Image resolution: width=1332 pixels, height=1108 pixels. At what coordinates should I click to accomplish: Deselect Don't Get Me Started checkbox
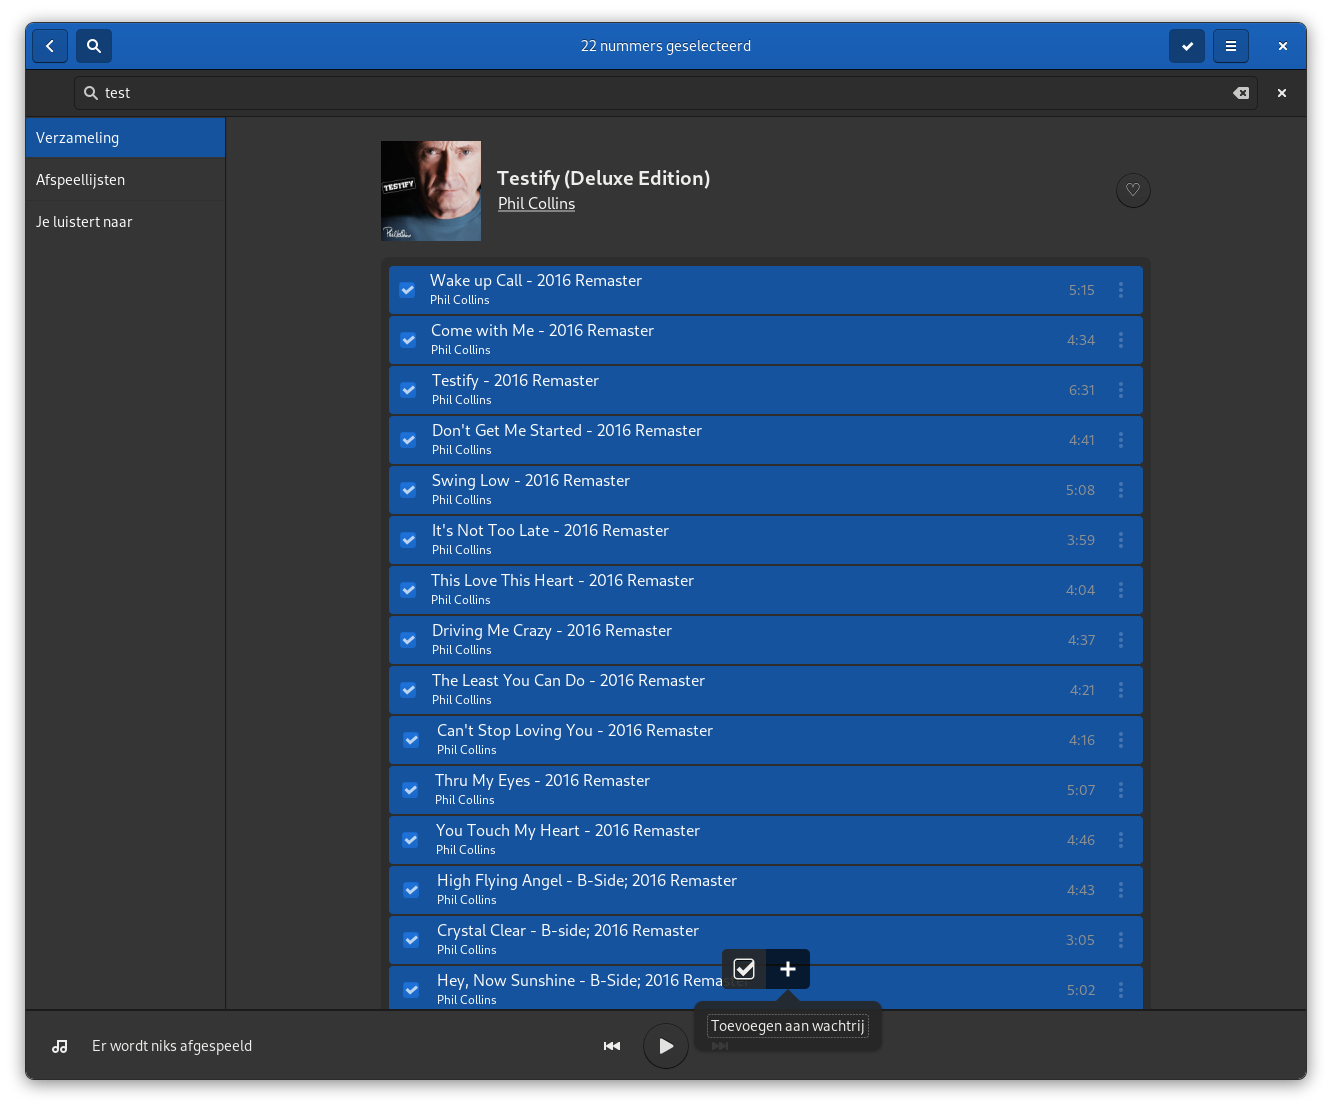pos(408,440)
